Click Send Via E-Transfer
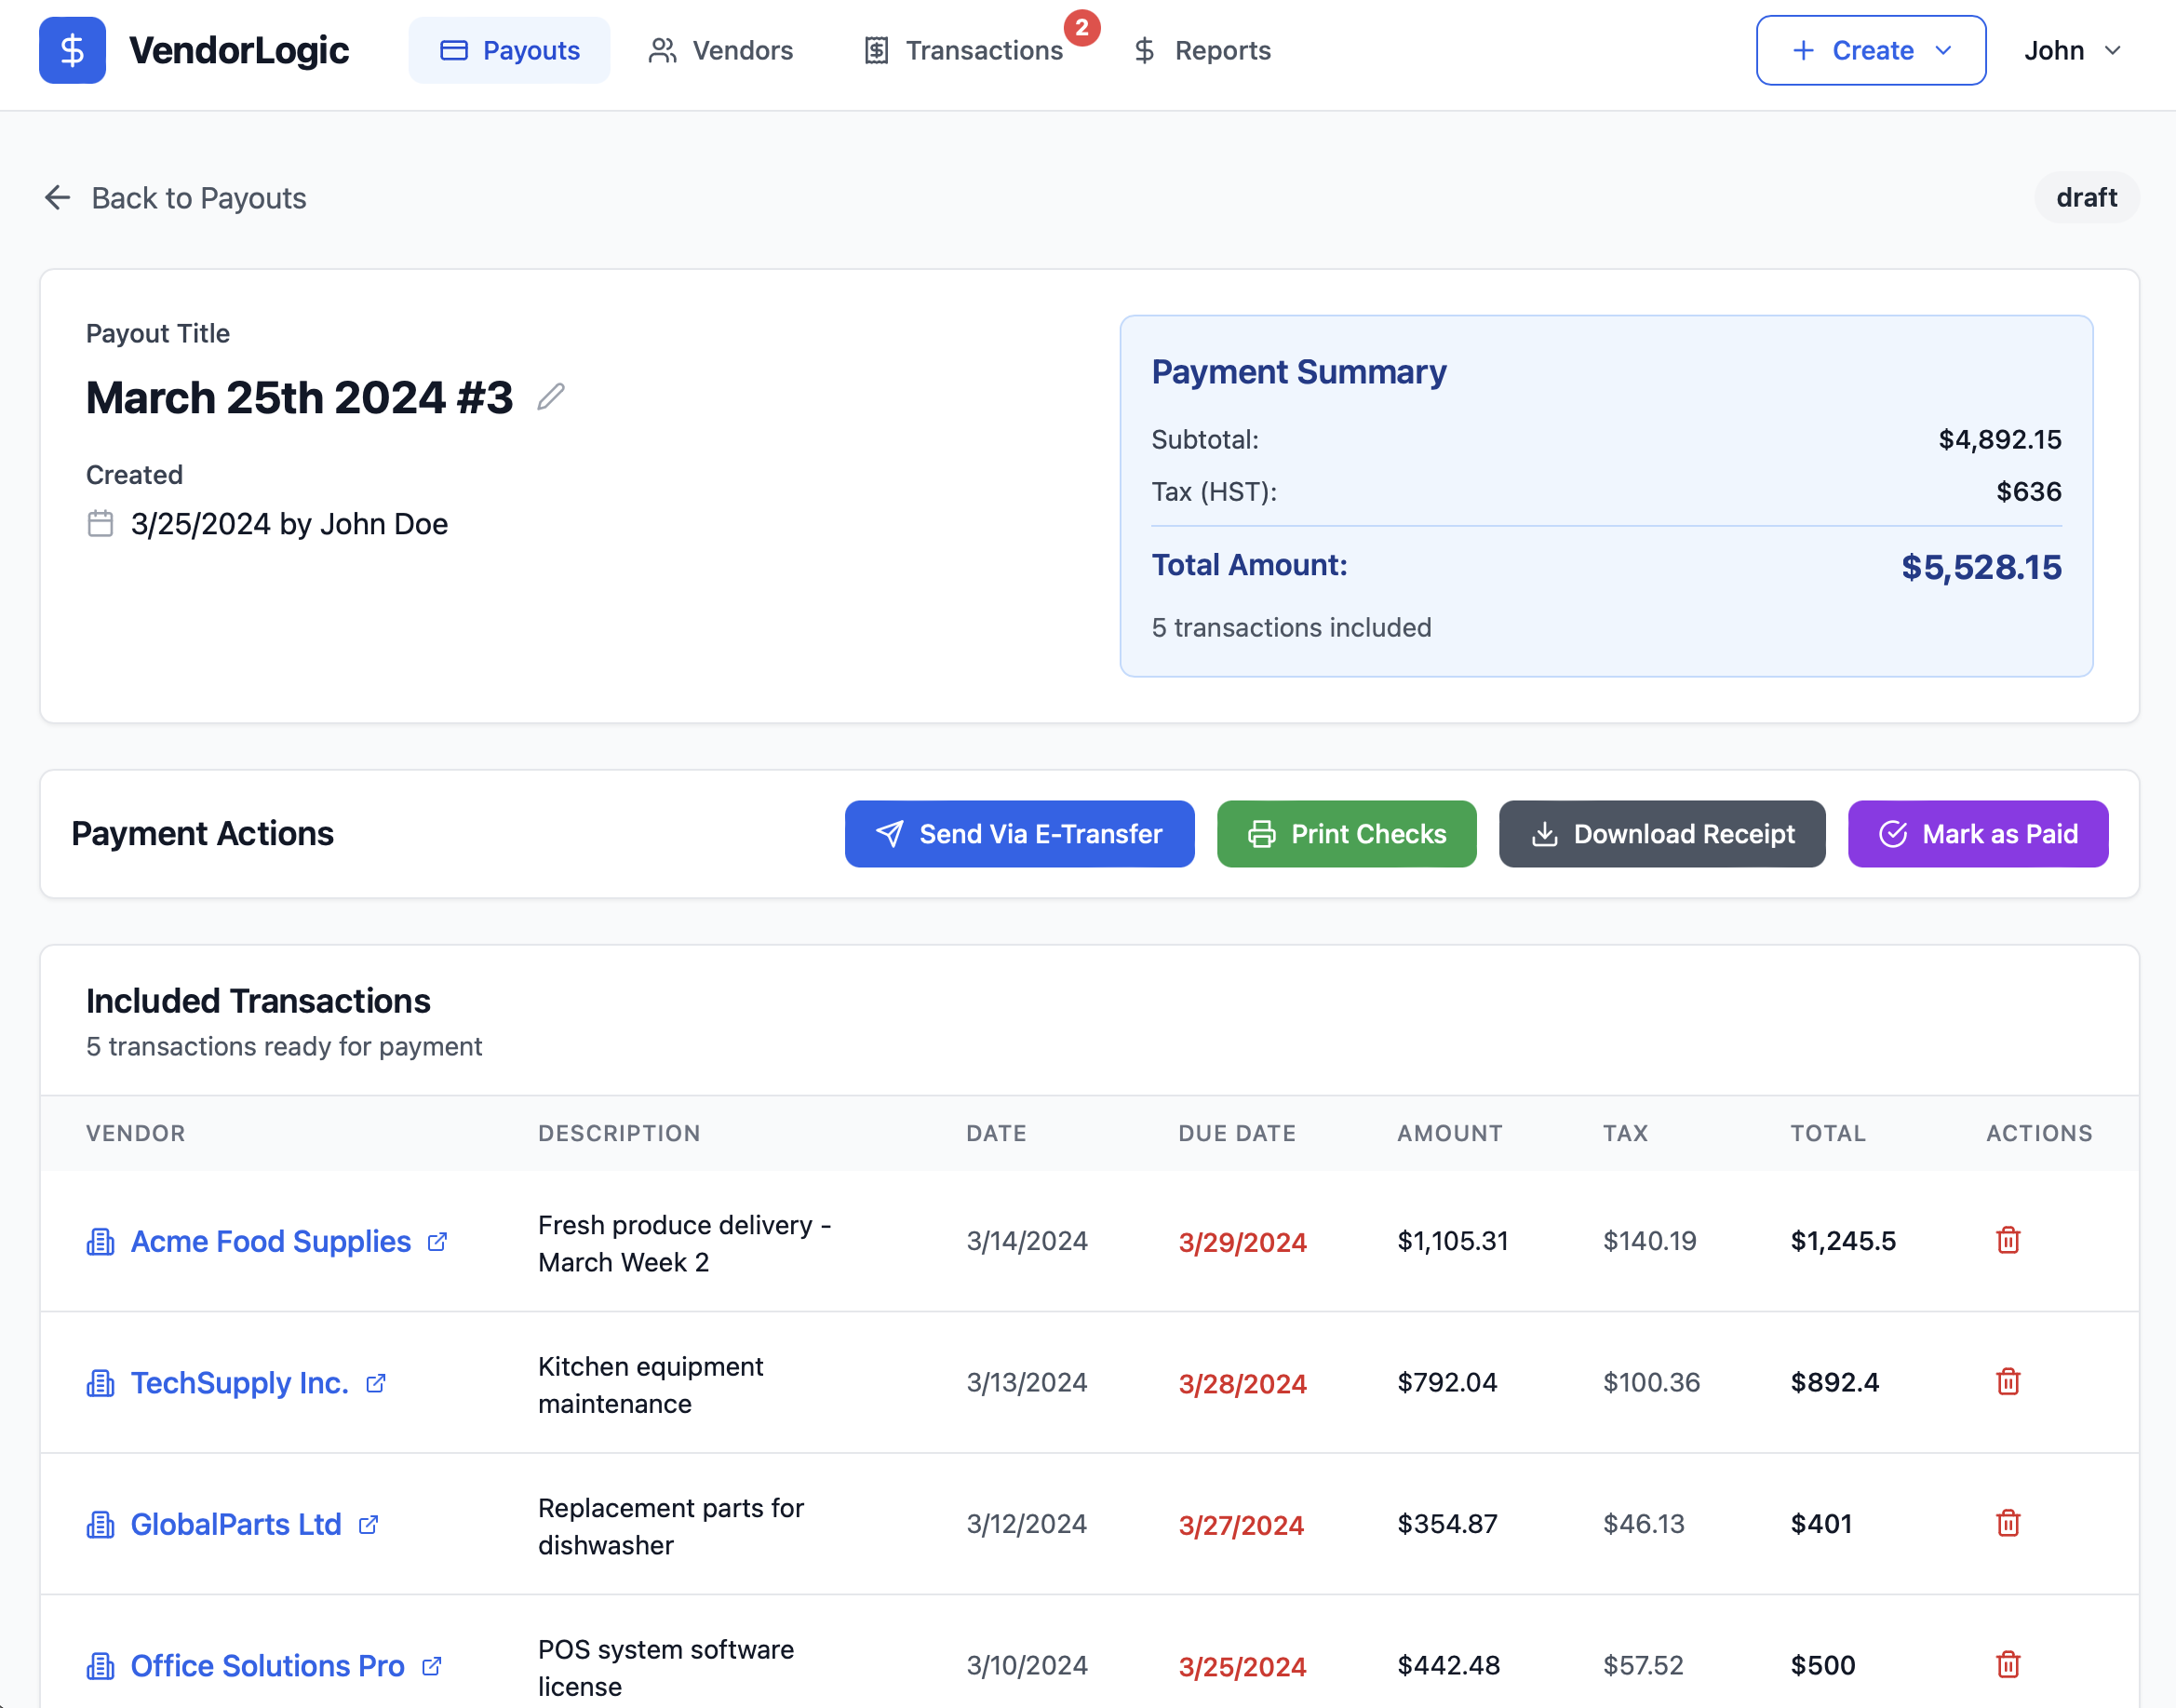Viewport: 2176px width, 1708px height. (x=1018, y=833)
